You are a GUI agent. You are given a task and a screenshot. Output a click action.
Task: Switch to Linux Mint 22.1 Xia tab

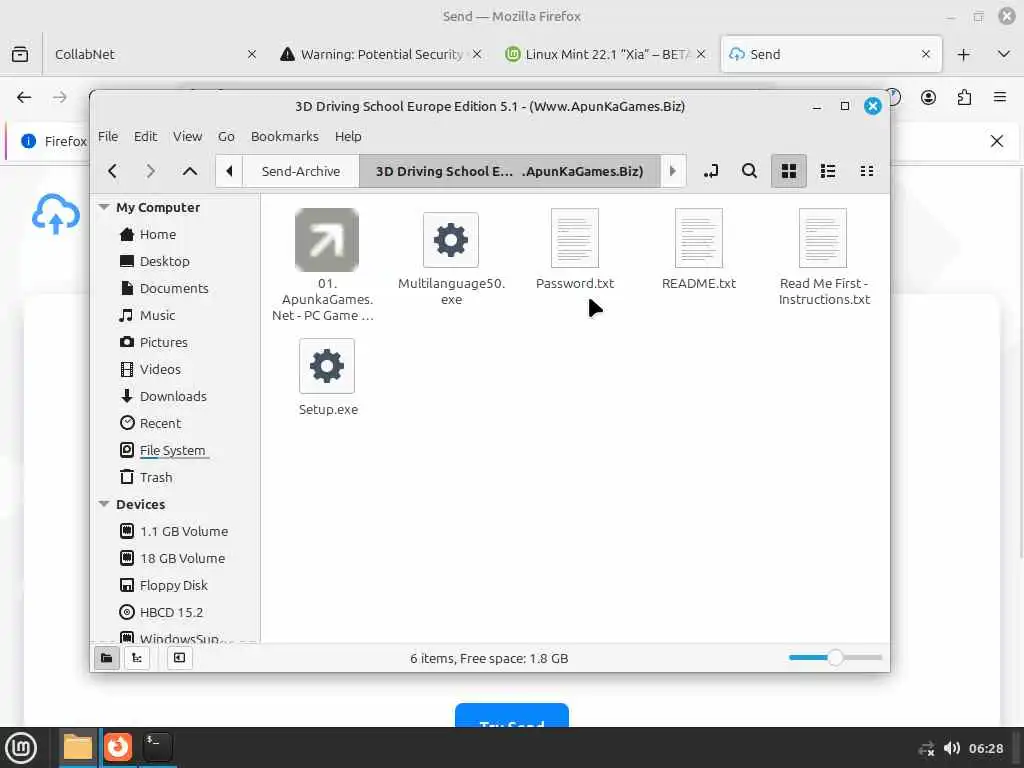(x=606, y=54)
